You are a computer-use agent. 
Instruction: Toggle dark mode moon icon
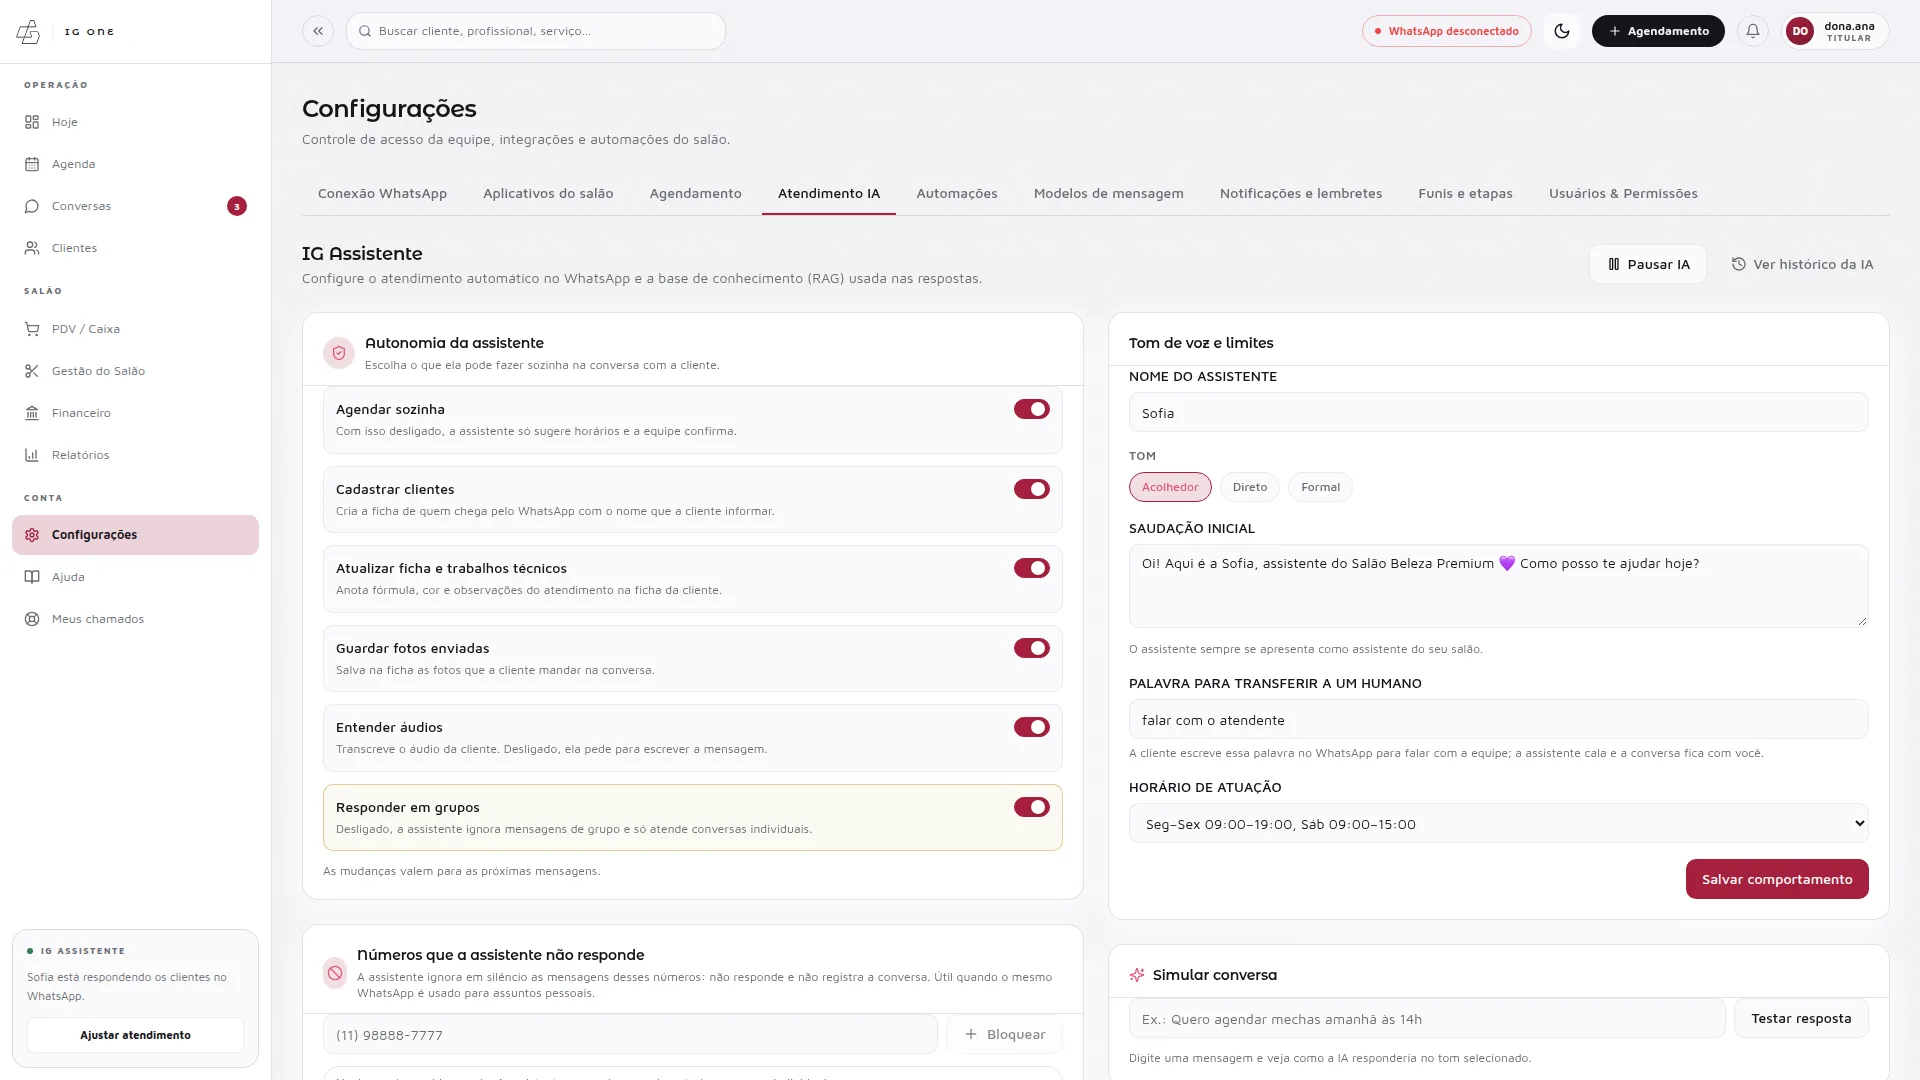point(1562,31)
